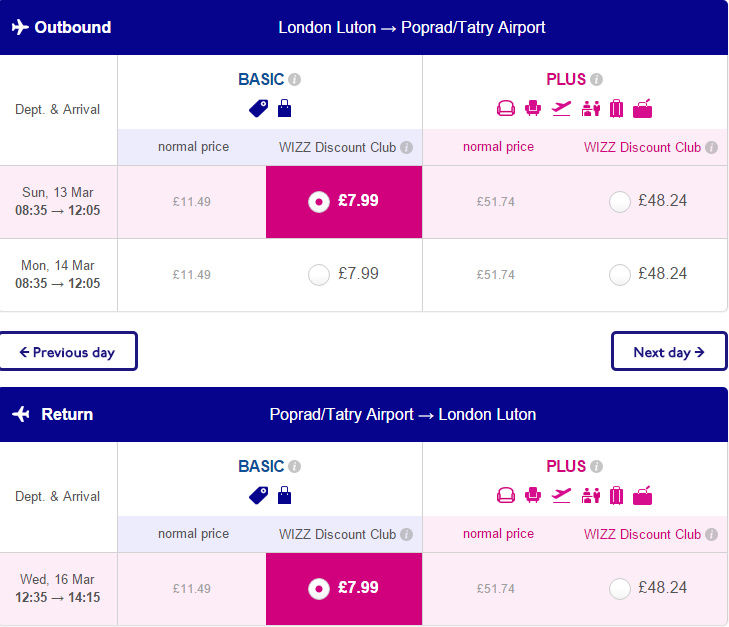
Task: Click the check-in desk icon under Outbound PLUS
Action: pos(590,109)
